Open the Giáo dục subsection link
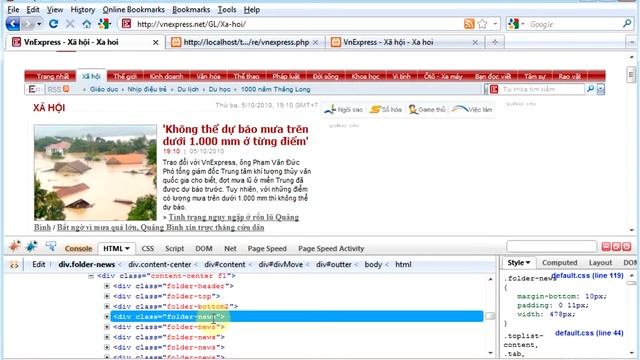The width and height of the screenshot is (640, 360). pyautogui.click(x=104, y=89)
